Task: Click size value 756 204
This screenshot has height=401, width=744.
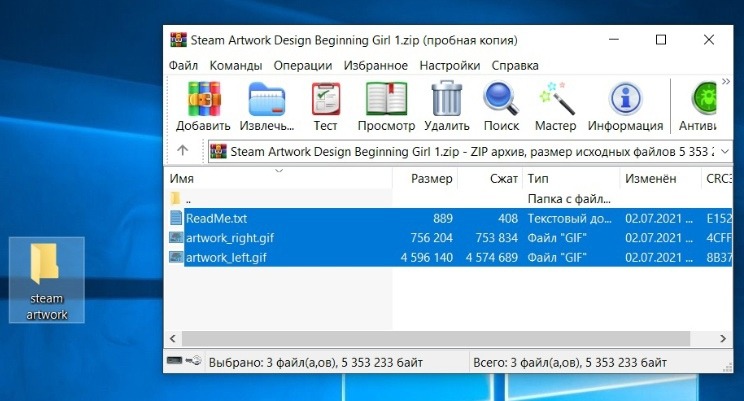Action: [x=431, y=238]
